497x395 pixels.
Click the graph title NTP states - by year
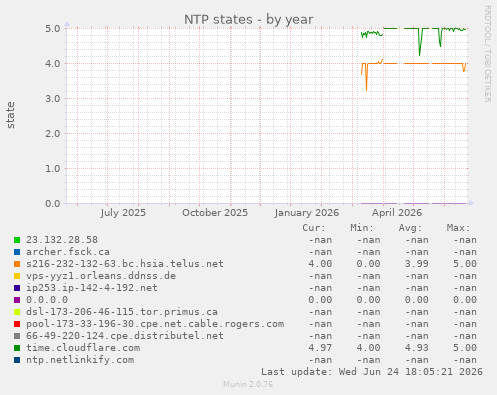click(x=249, y=20)
